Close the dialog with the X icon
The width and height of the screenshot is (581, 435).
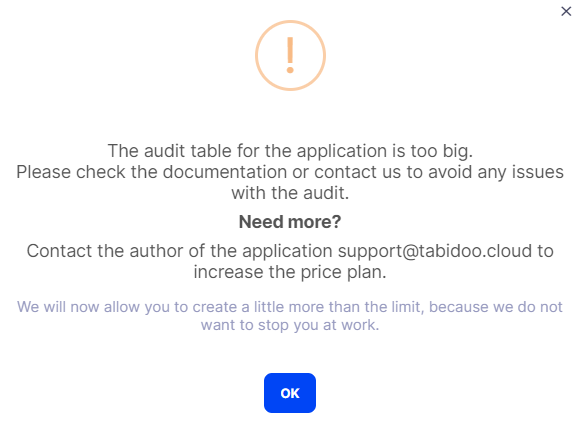click(x=566, y=11)
